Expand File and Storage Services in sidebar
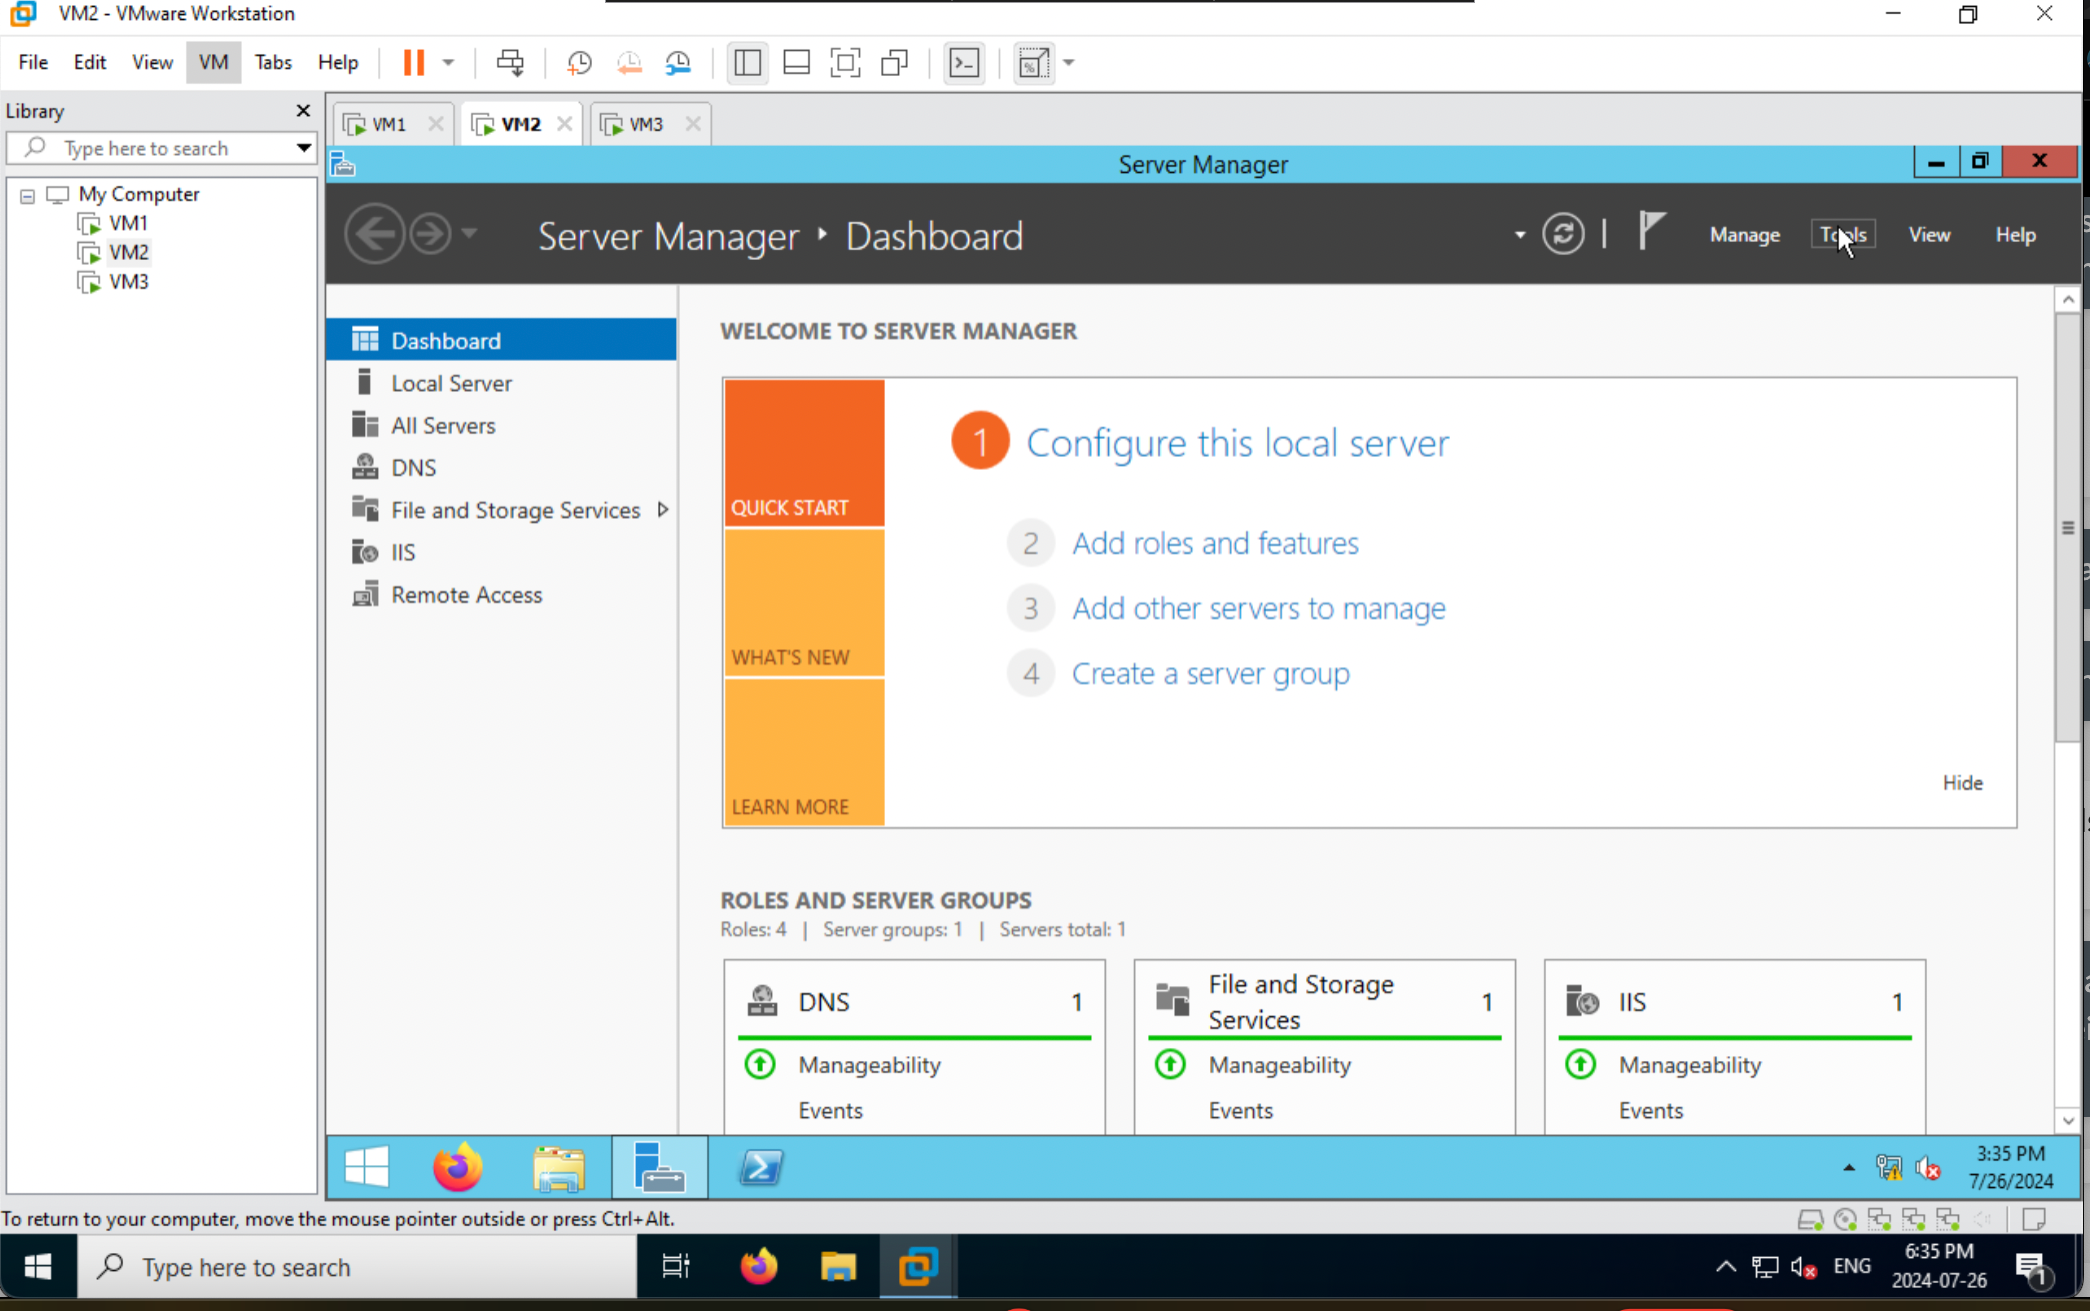 coord(663,509)
